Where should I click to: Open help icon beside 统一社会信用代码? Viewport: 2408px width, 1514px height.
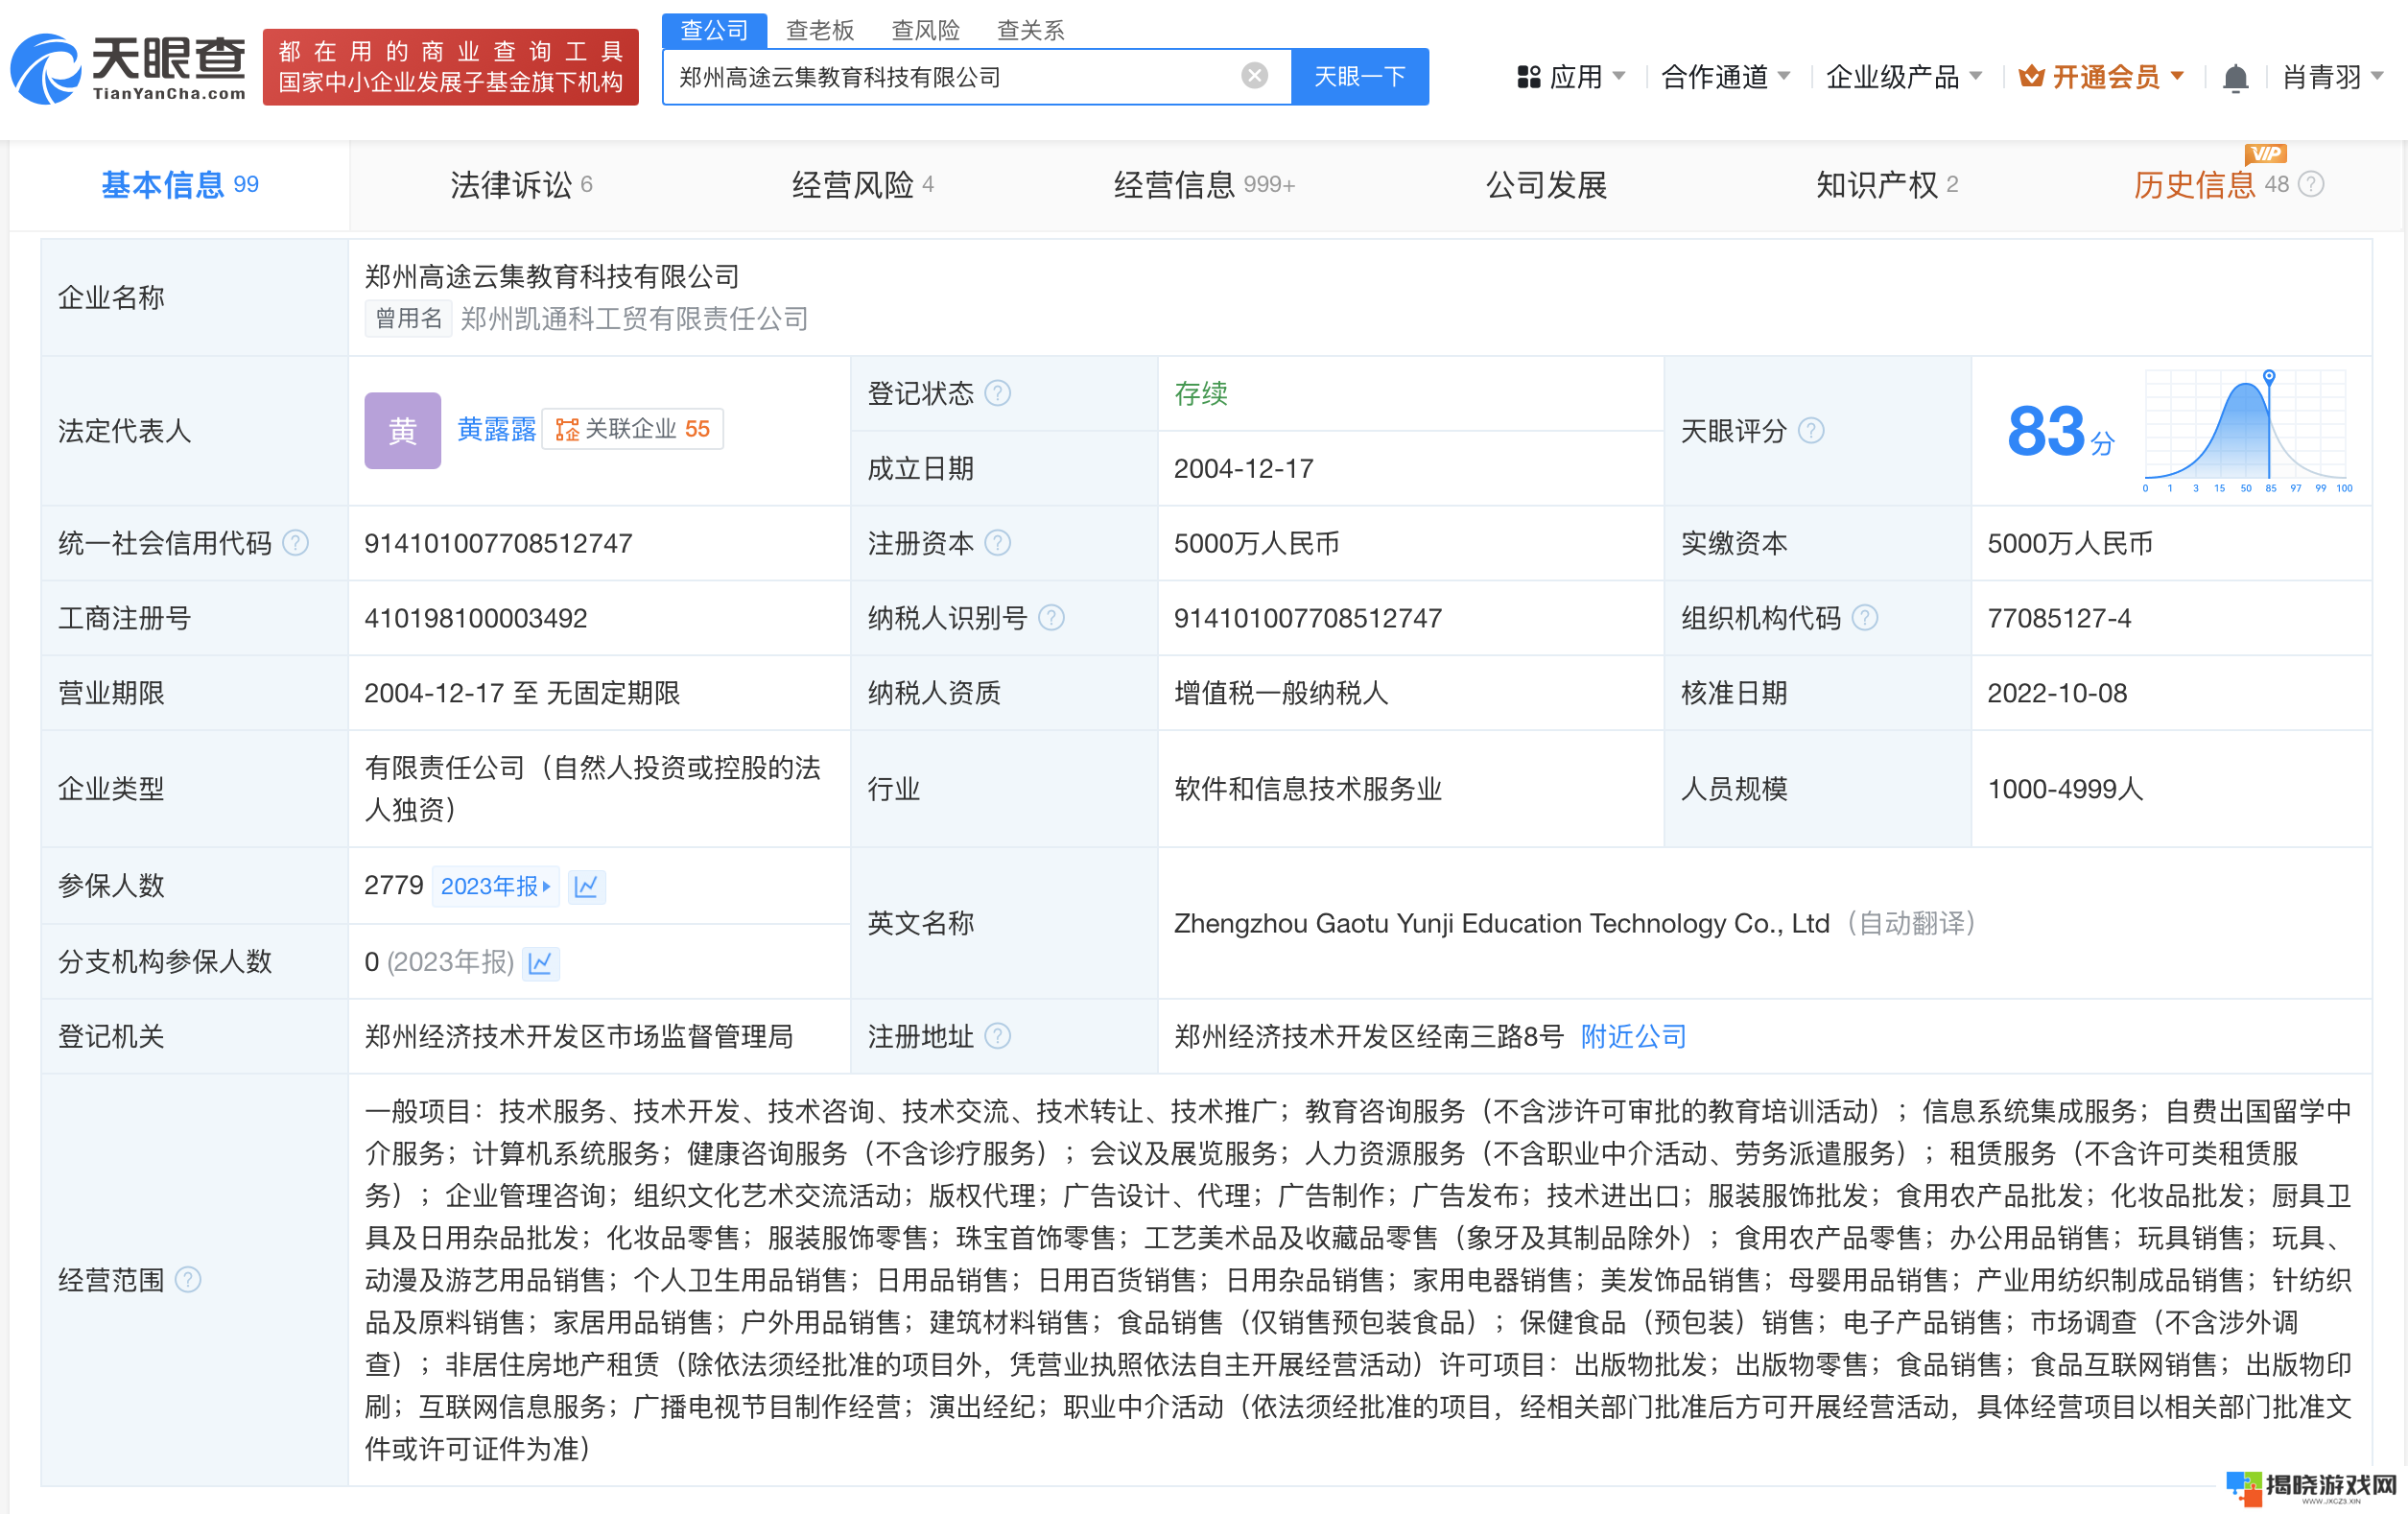coord(295,543)
